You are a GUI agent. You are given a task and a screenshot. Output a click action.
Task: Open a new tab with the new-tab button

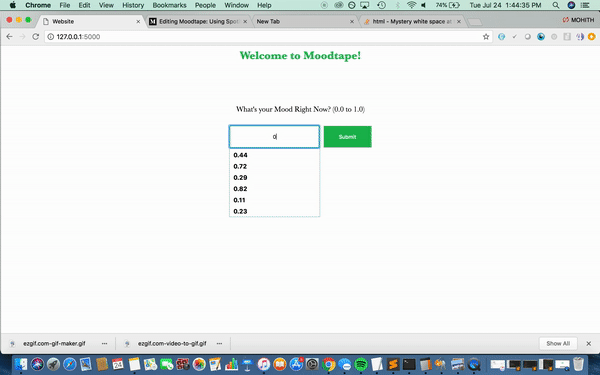475,22
